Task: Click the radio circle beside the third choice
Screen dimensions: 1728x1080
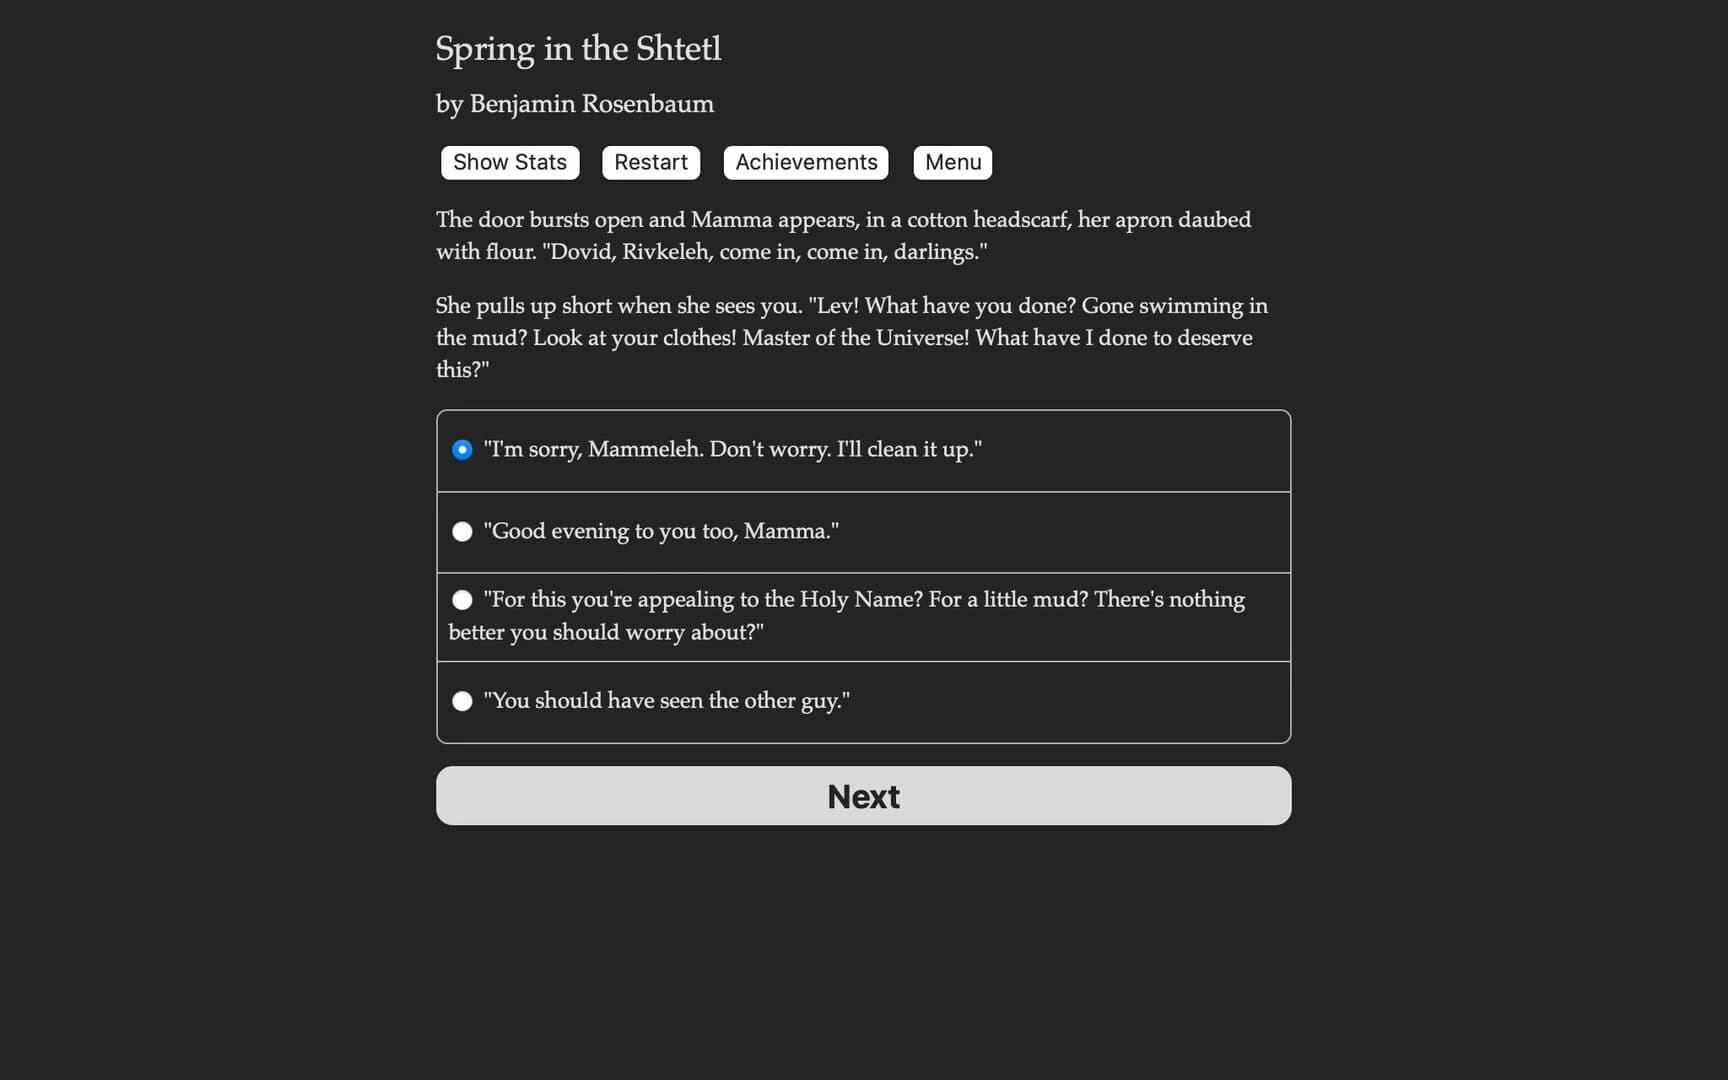Action: 462,599
